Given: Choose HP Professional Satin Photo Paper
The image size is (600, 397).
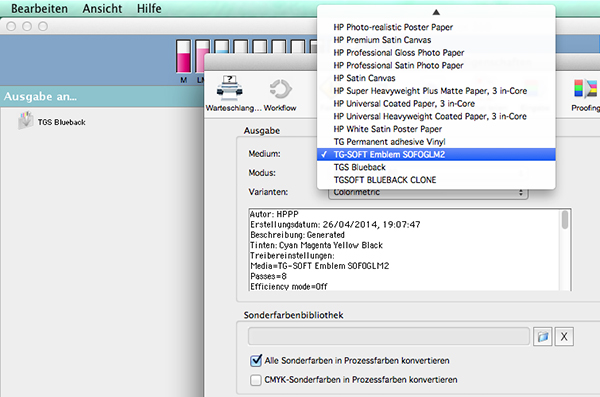Looking at the screenshot, I should pos(436,65).
